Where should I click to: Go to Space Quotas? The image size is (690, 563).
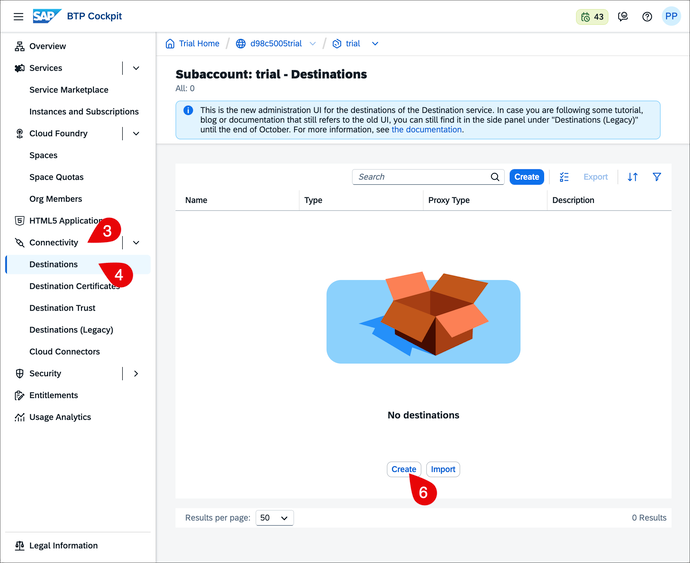[56, 177]
